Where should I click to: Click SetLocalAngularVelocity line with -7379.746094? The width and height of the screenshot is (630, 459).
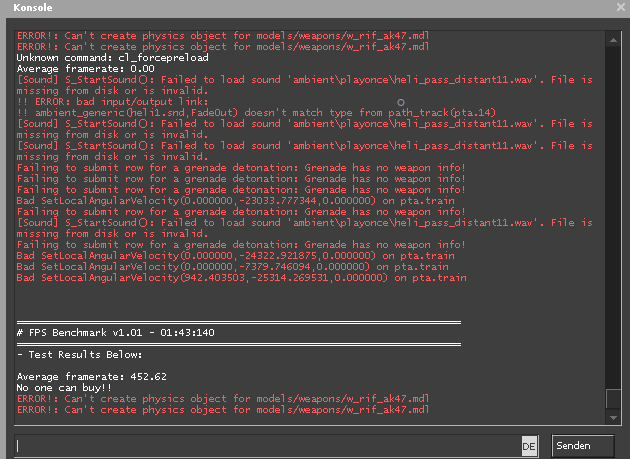[233, 266]
